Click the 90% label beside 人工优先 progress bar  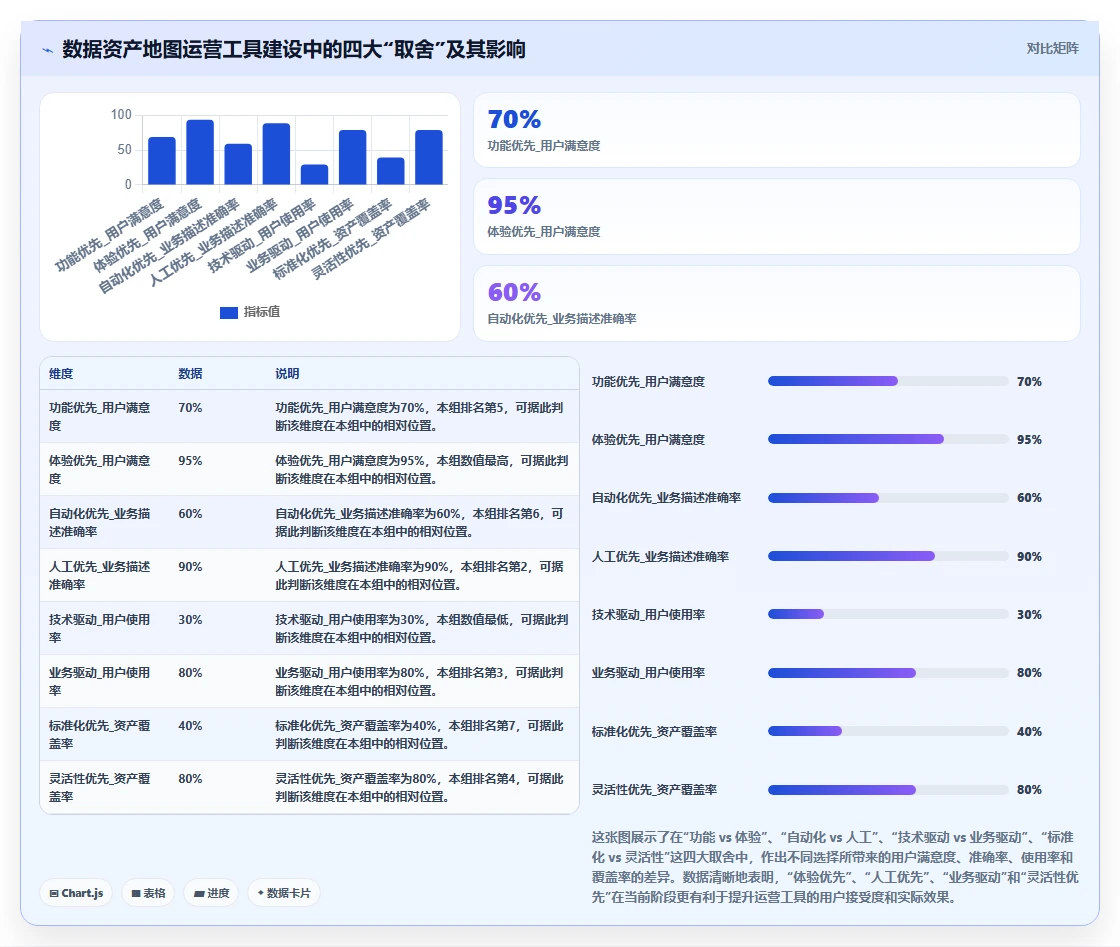(1029, 556)
